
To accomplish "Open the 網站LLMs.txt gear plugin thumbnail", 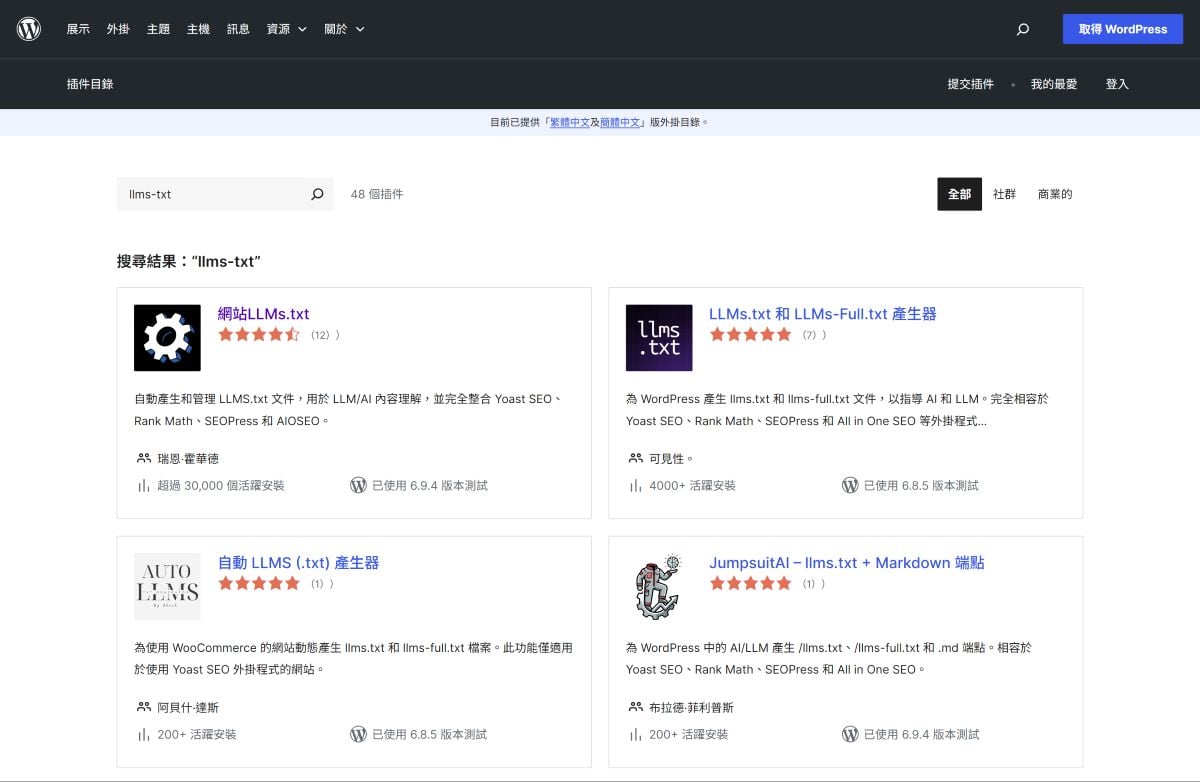I will coord(167,338).
